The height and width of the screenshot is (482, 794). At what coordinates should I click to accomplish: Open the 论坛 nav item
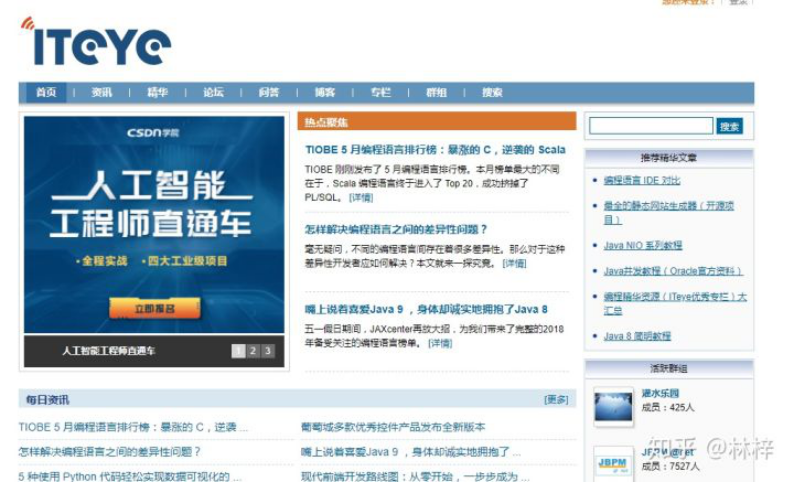(213, 92)
